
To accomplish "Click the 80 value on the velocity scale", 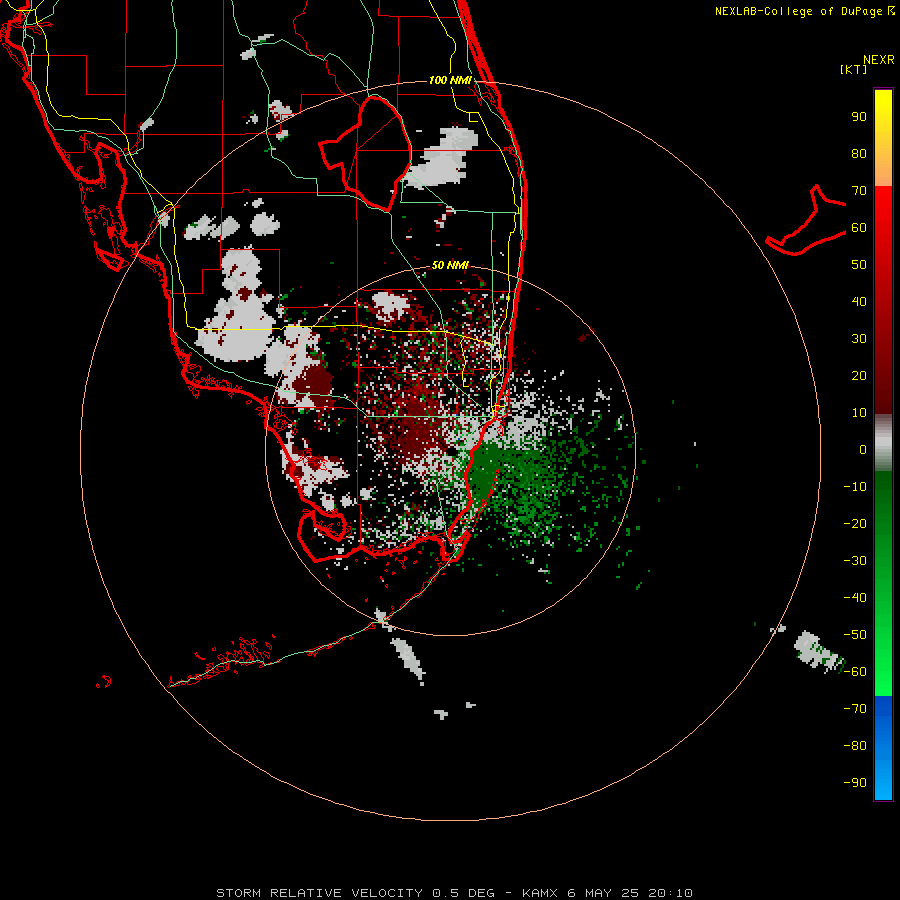I will pyautogui.click(x=859, y=154).
